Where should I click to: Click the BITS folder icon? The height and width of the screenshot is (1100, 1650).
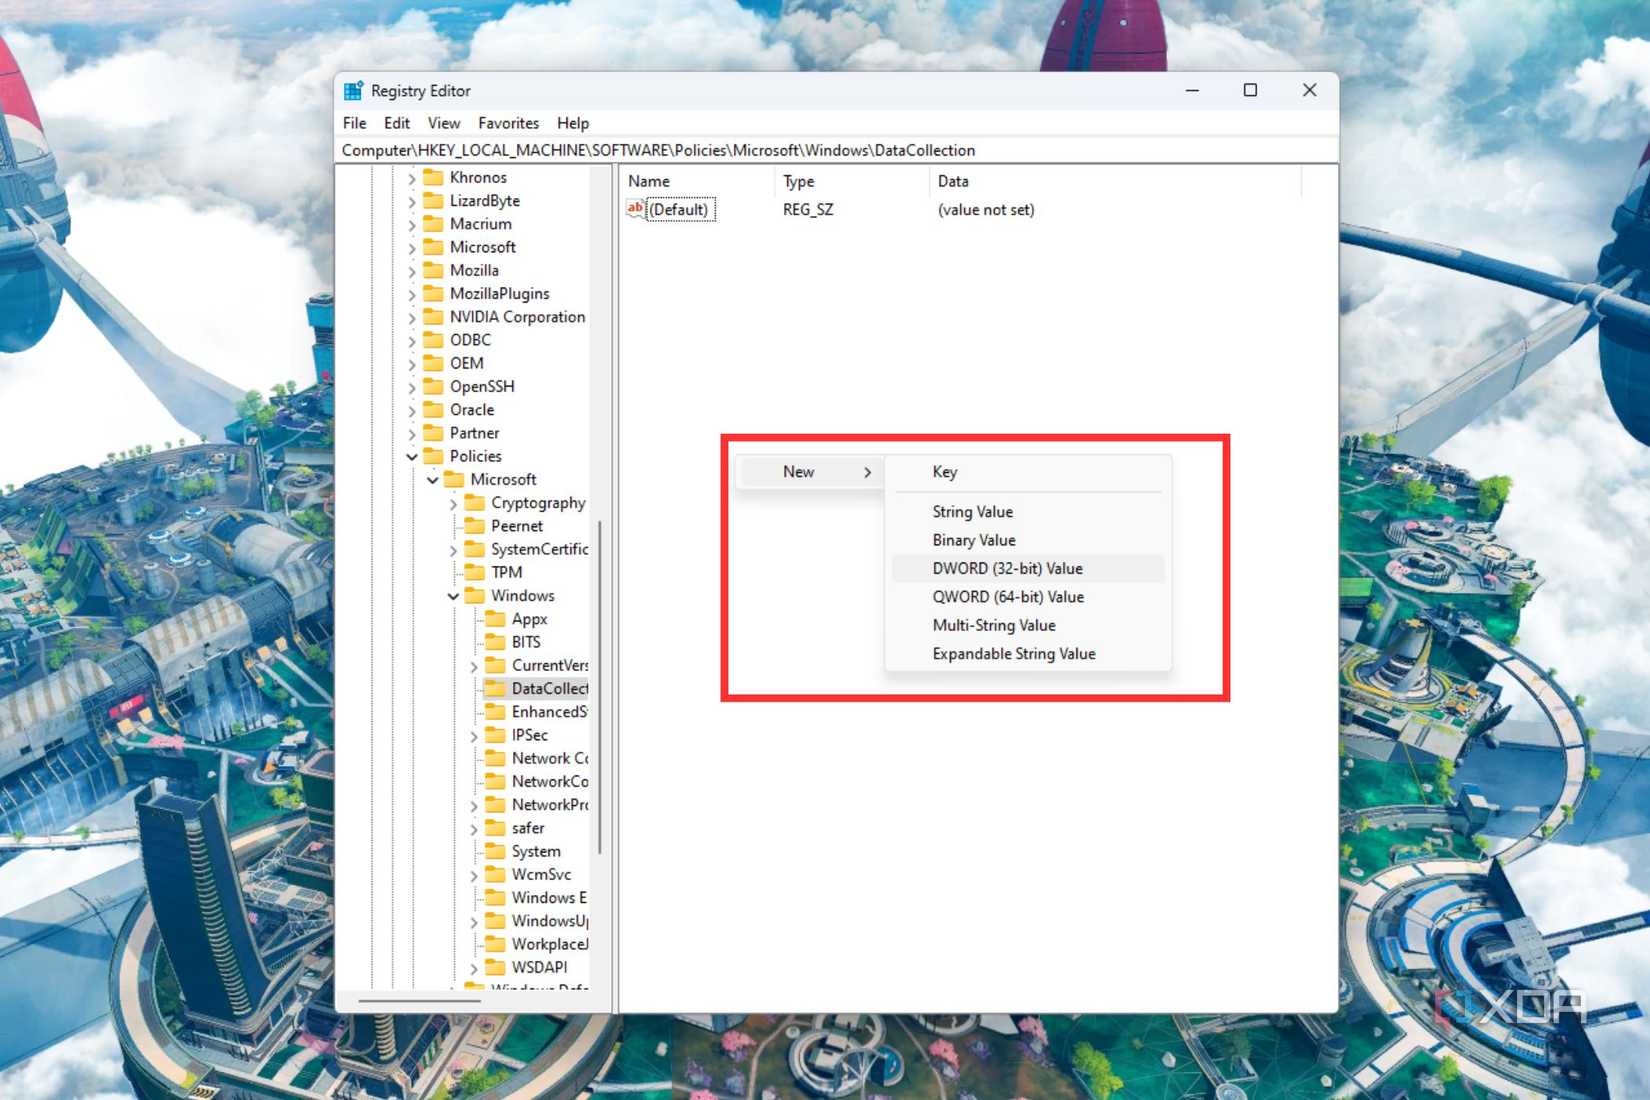495,642
